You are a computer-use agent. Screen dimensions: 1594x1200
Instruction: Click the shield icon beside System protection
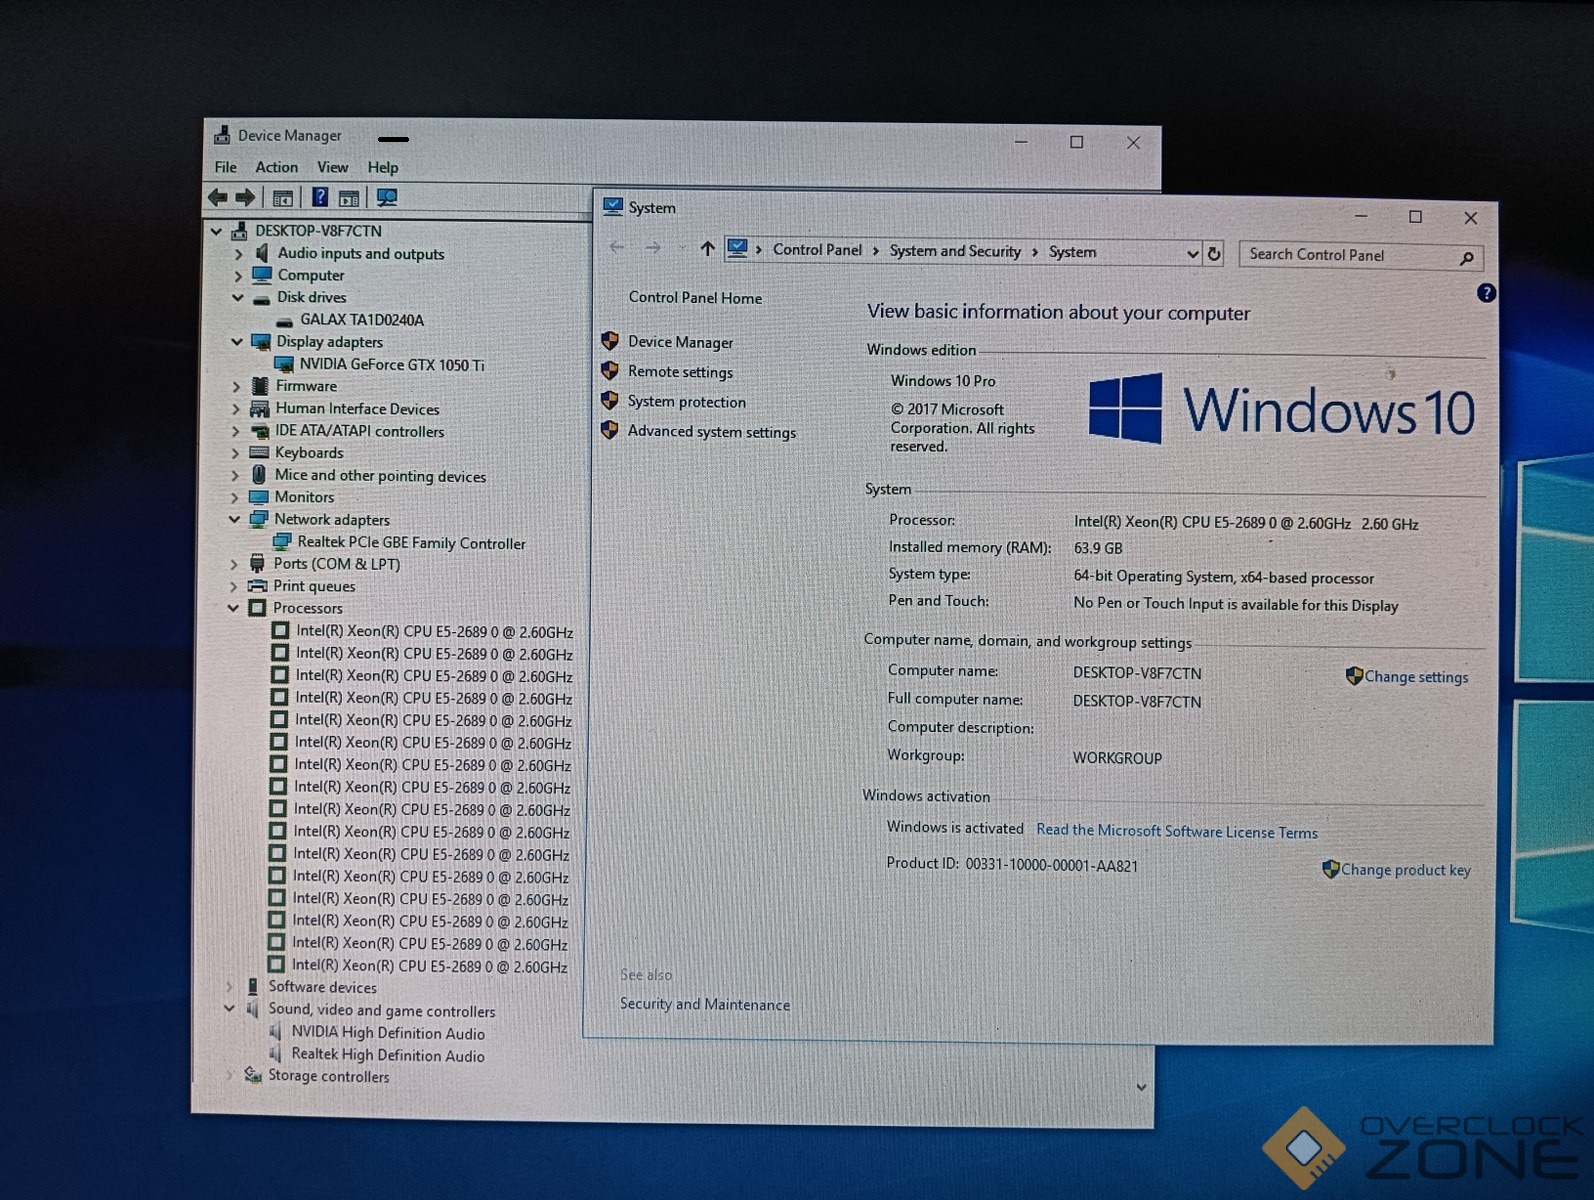(610, 401)
